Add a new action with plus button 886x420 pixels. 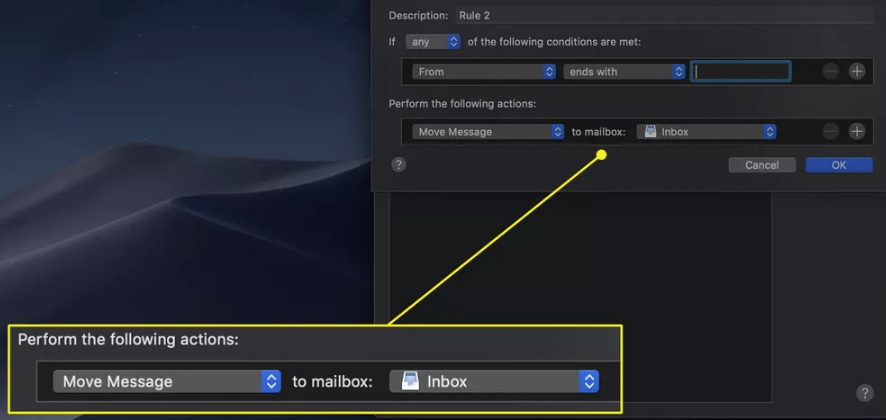tap(857, 132)
